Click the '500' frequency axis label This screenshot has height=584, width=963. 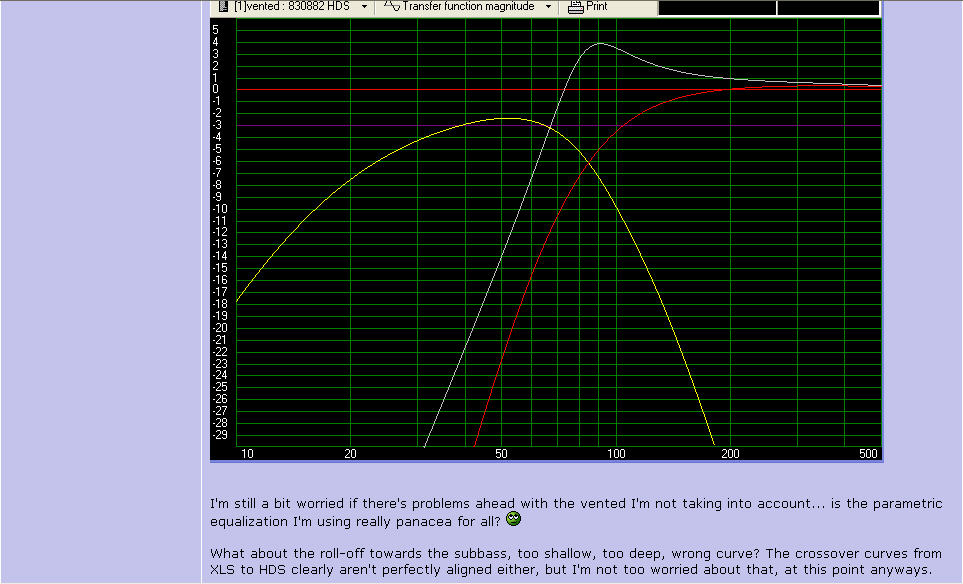pos(868,453)
